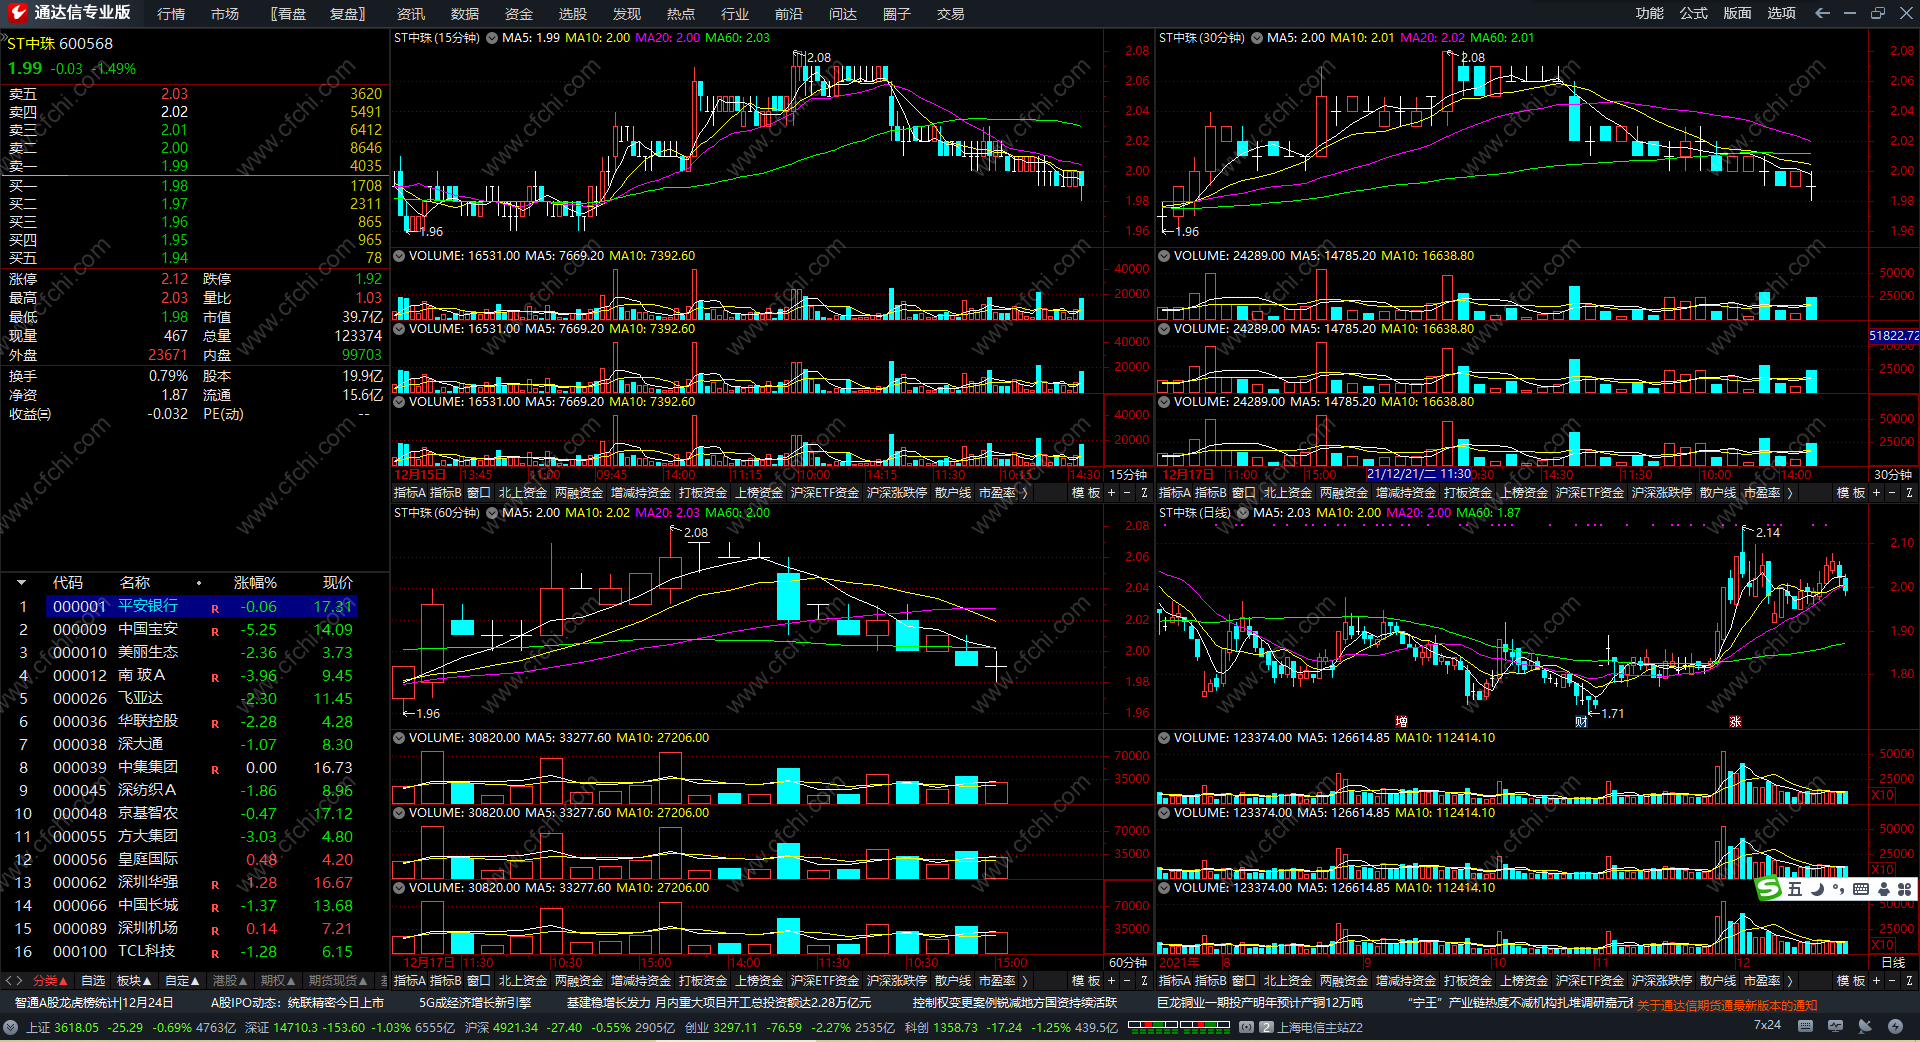Open the 行情 menu

[171, 14]
